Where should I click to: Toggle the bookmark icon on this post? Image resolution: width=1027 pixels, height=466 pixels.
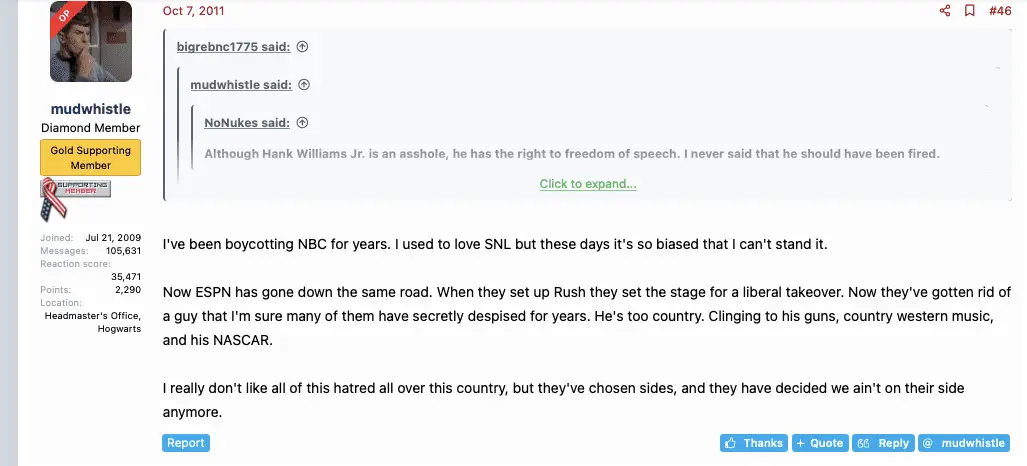(969, 11)
